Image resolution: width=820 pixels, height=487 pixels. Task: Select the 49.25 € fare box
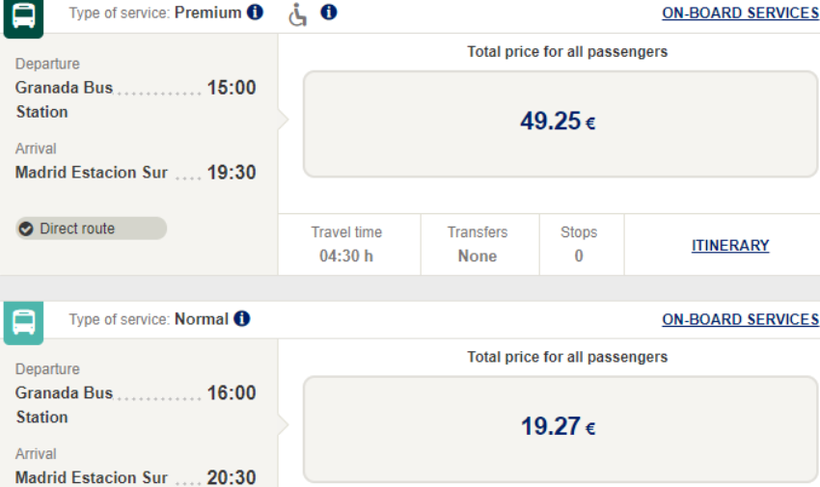click(x=559, y=123)
